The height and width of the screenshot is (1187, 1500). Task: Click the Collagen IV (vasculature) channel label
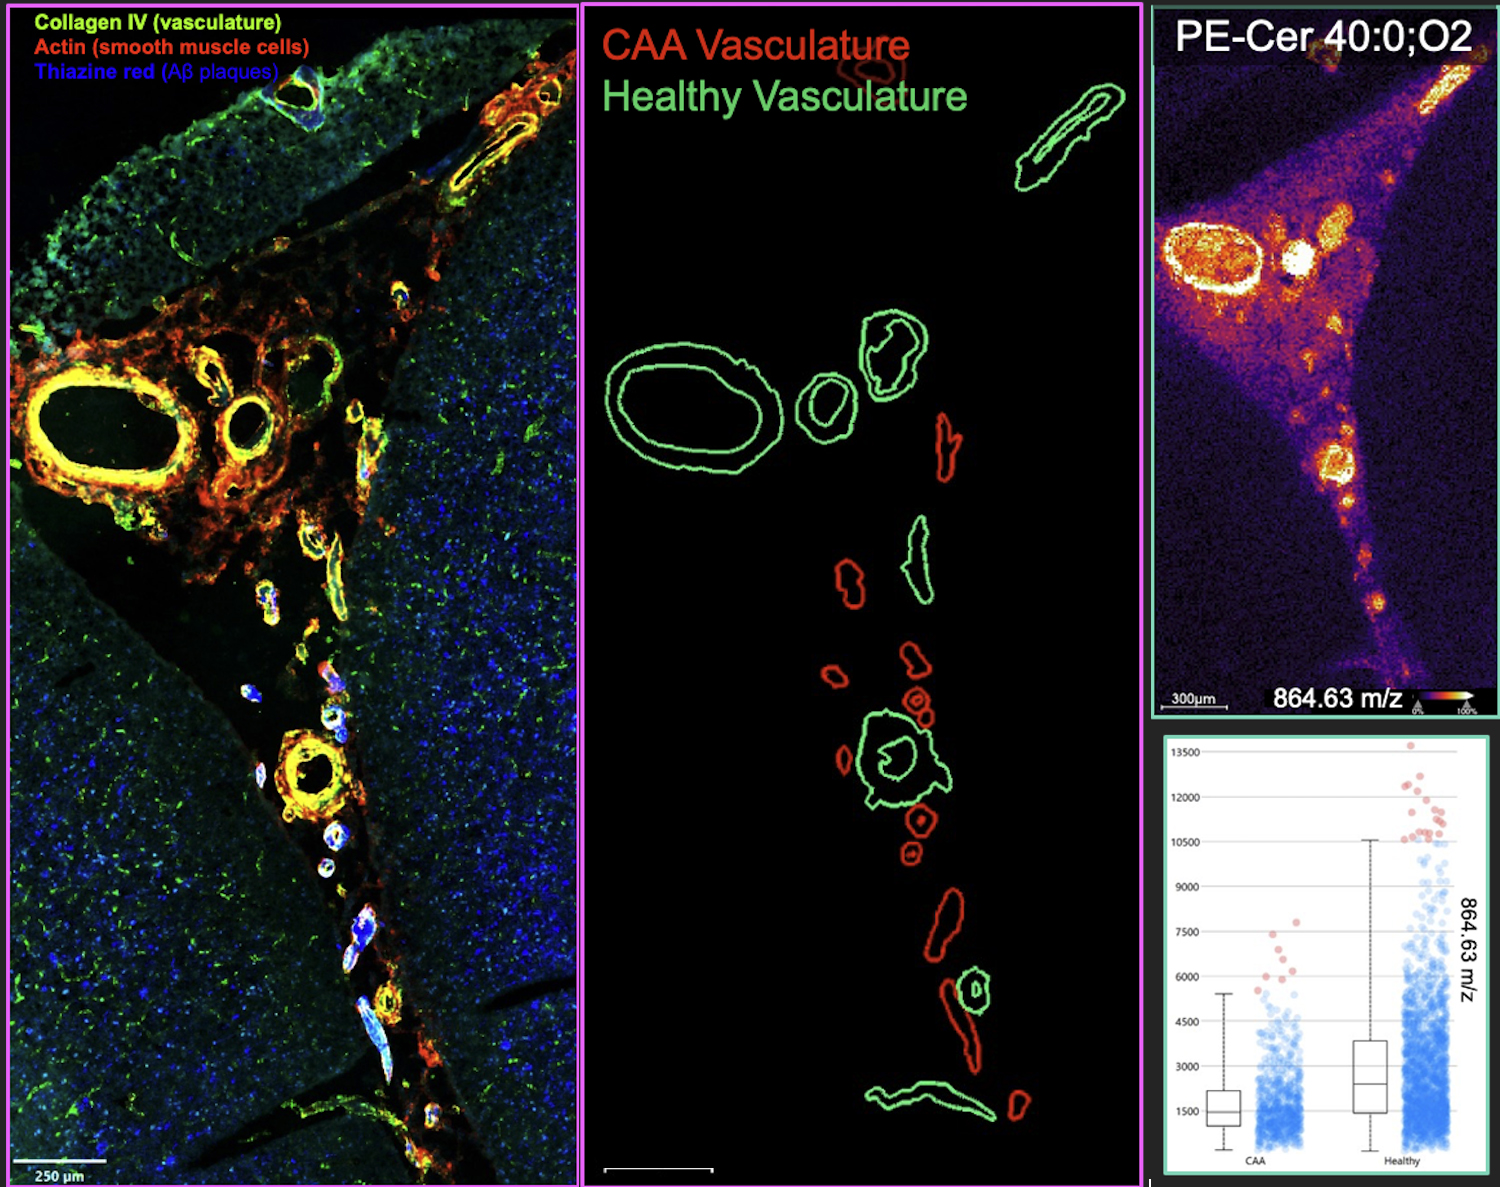[x=157, y=22]
